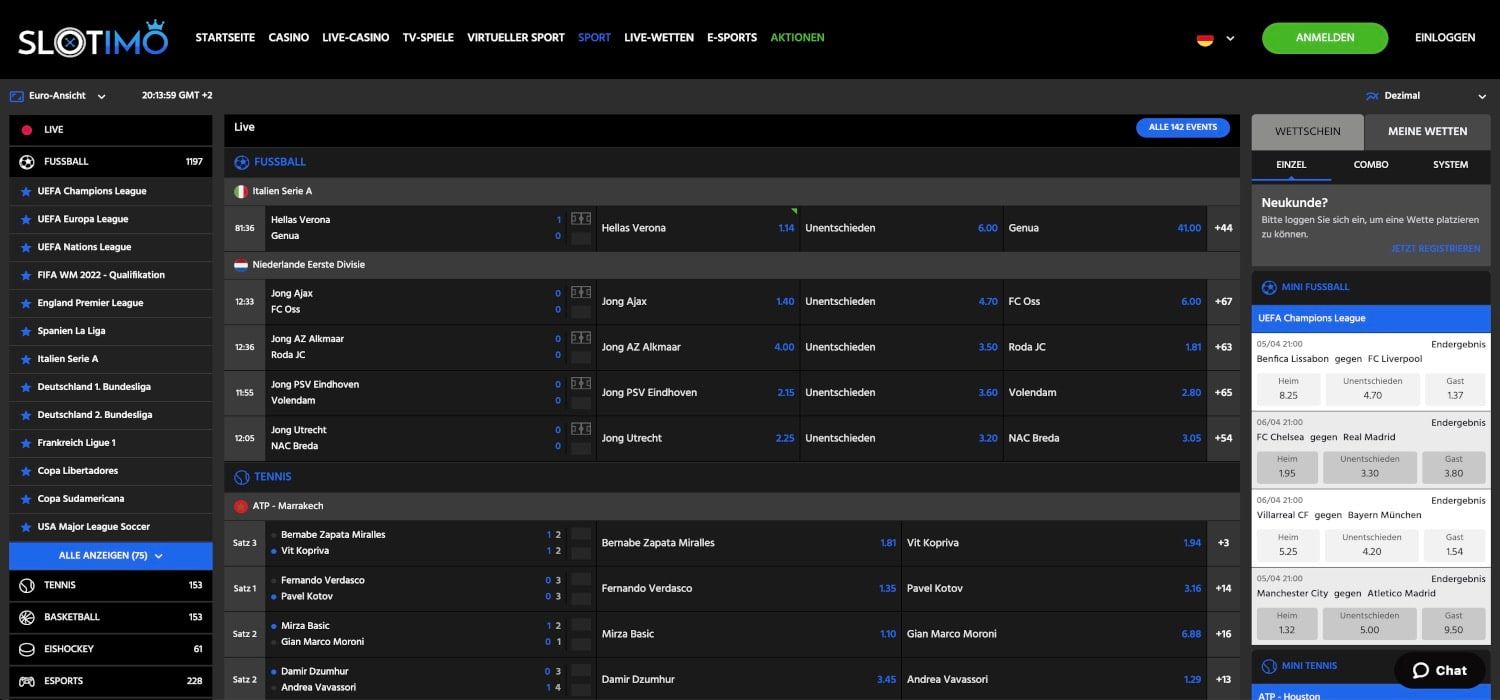
Task: Click the green Anmelden button
Action: (1324, 38)
